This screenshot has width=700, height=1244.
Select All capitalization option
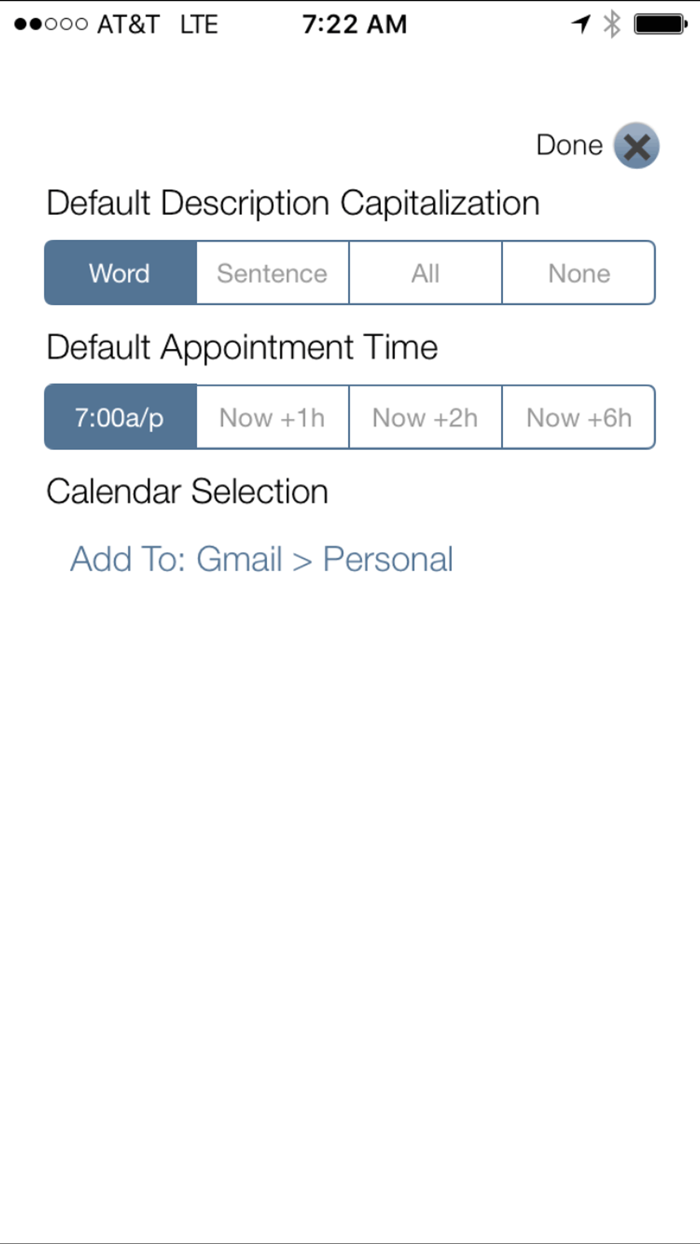click(x=425, y=272)
